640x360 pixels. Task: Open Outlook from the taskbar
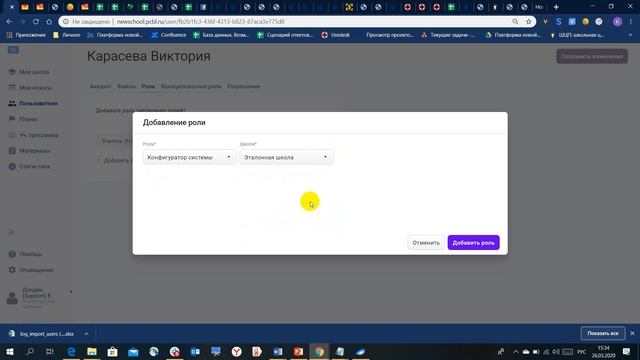tap(195, 351)
